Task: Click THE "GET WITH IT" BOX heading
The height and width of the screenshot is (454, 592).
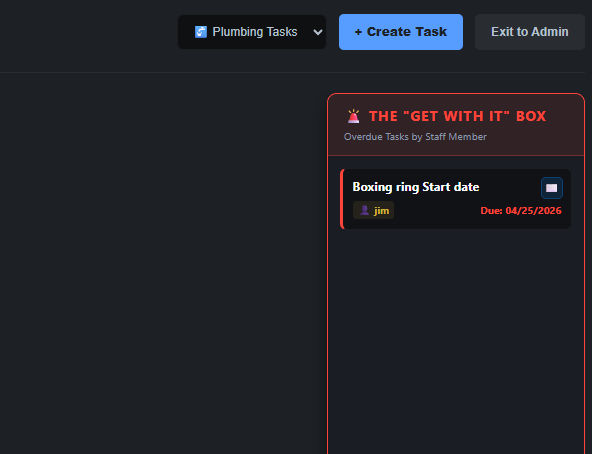Action: (x=457, y=116)
